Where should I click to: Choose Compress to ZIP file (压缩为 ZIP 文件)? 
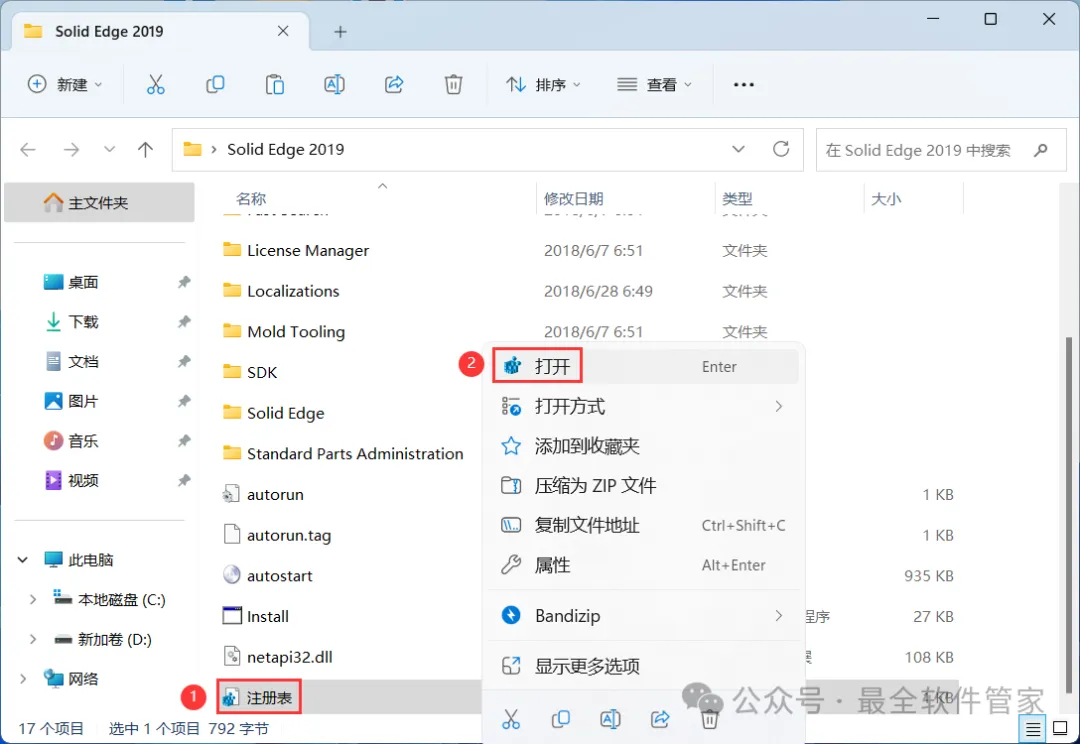[643, 486]
